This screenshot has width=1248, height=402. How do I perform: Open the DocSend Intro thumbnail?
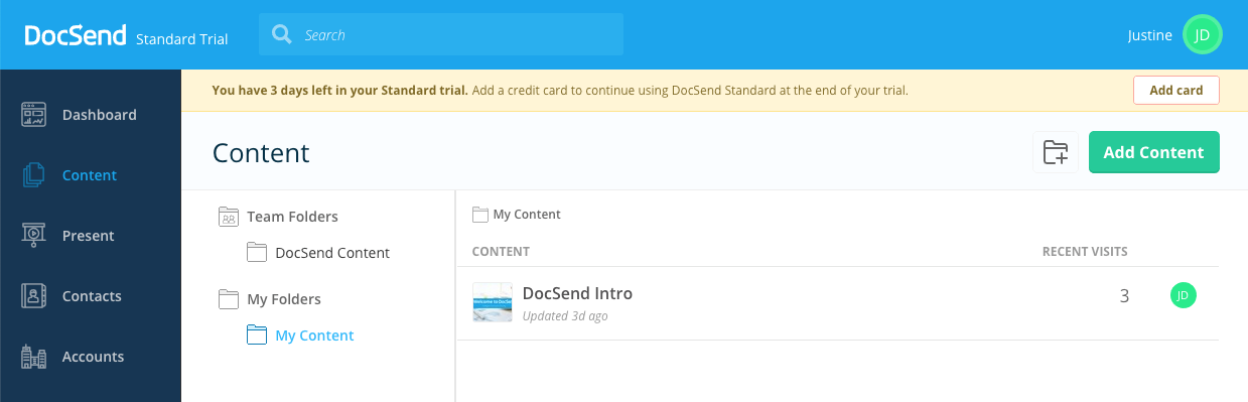pyautogui.click(x=492, y=302)
